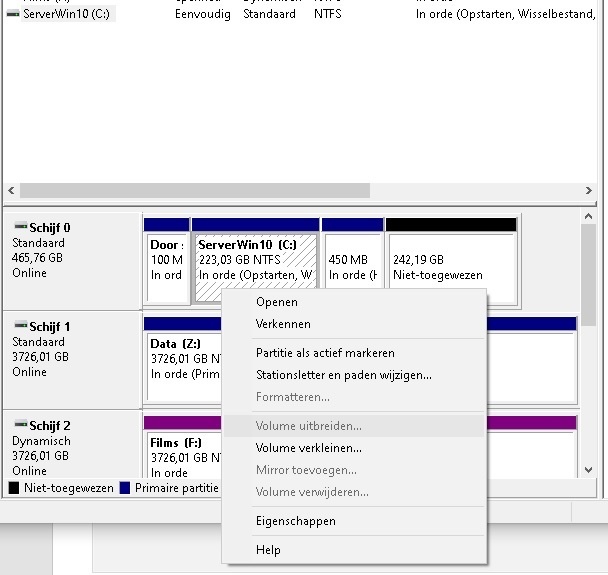The width and height of the screenshot is (608, 575).
Task: Click 'Standaard' cell in ServerWin10 list row
Action: 269,14
